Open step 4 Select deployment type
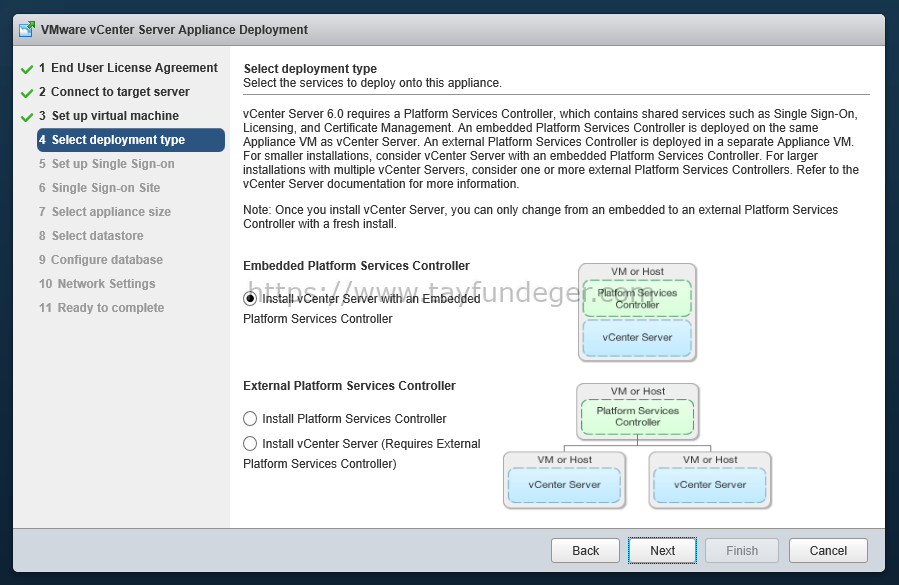The height and width of the screenshot is (585, 899). tap(131, 140)
